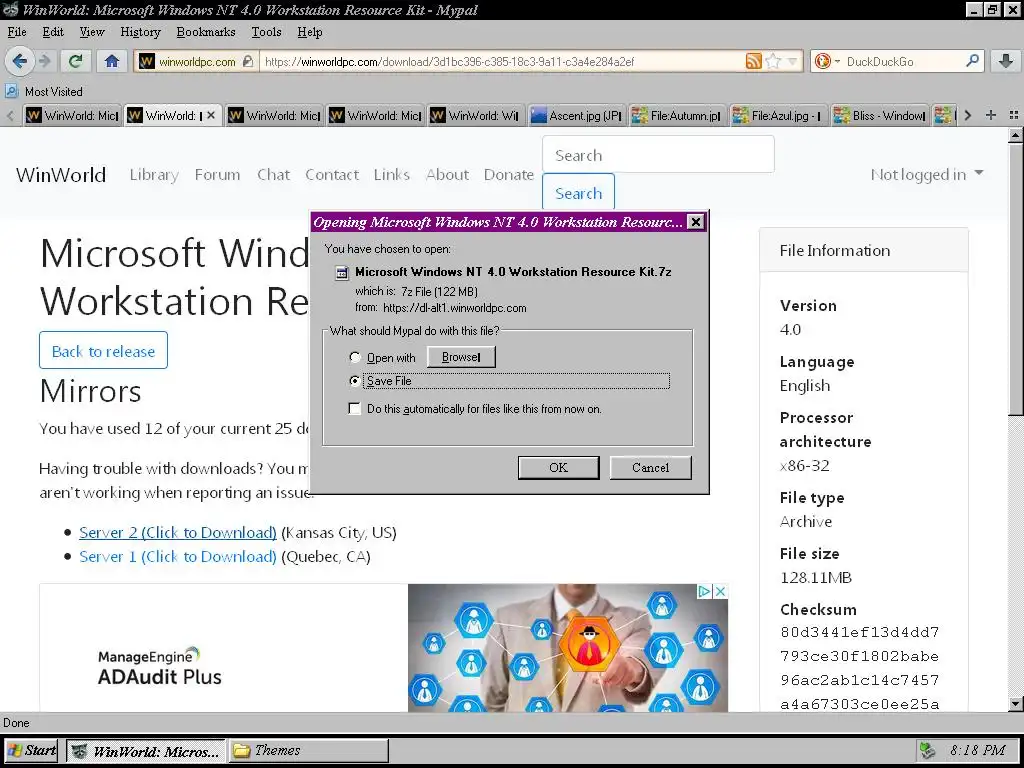Viewport: 1024px width, 768px height.
Task: Click the 7z file icon in dialog
Action: click(x=342, y=272)
